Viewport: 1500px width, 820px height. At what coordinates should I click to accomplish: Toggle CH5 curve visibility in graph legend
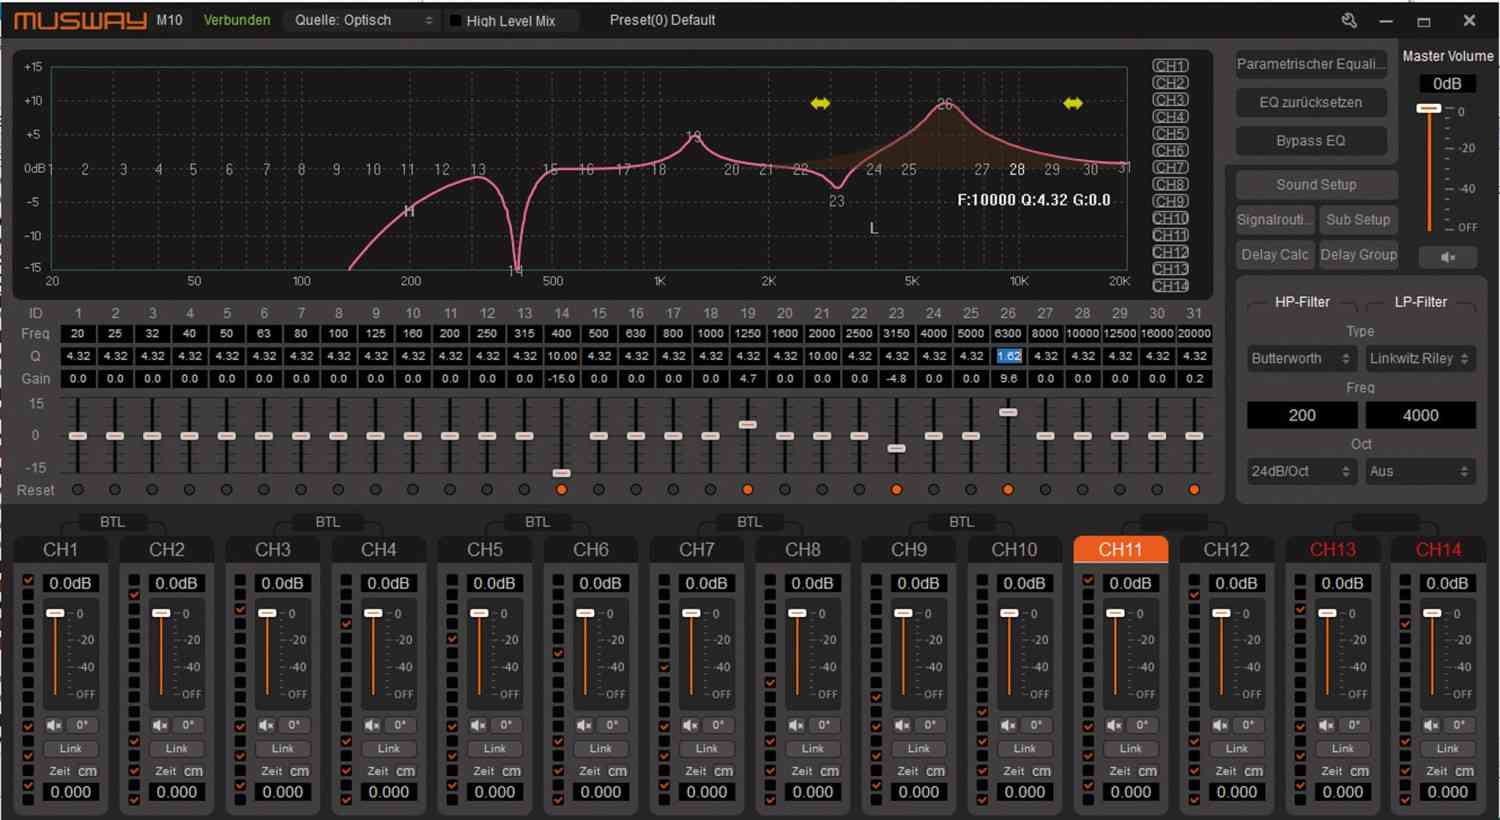click(x=1170, y=134)
